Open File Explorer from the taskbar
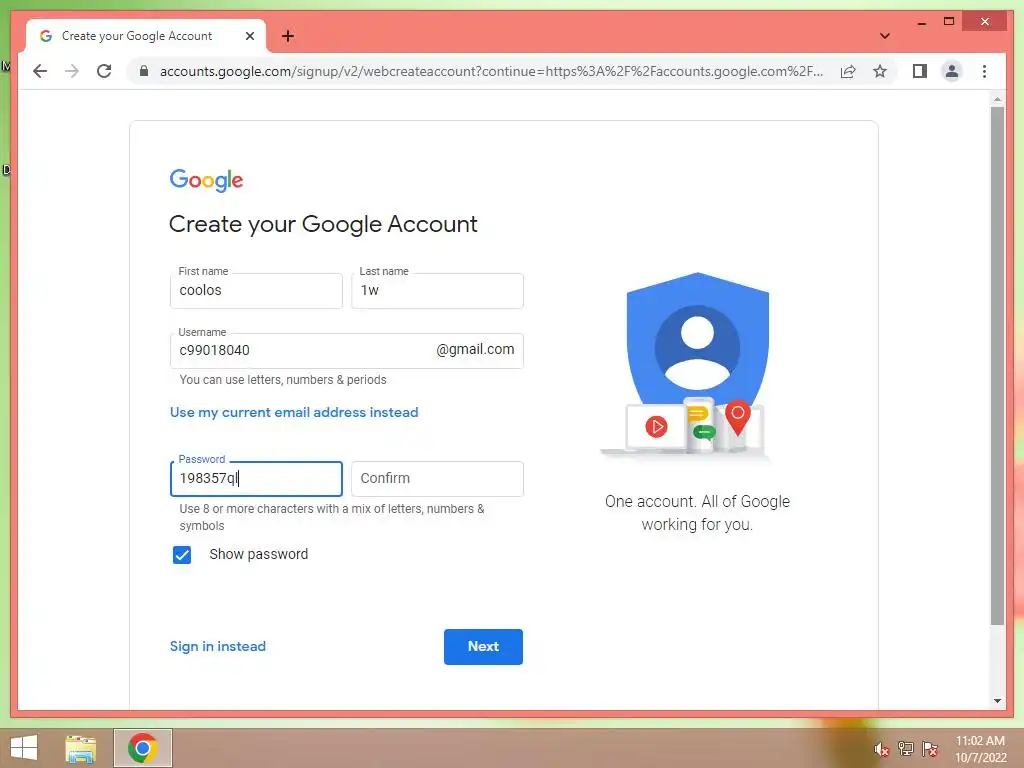Viewport: 1024px width, 768px height. point(81,748)
